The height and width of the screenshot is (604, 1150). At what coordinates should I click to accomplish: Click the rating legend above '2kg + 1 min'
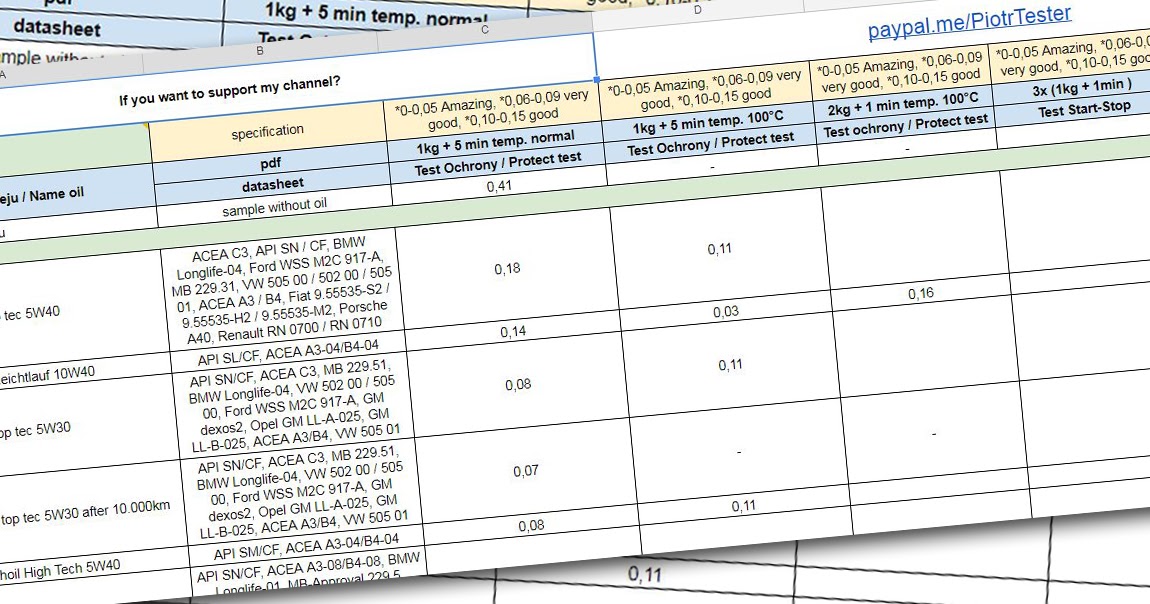pyautogui.click(x=900, y=73)
